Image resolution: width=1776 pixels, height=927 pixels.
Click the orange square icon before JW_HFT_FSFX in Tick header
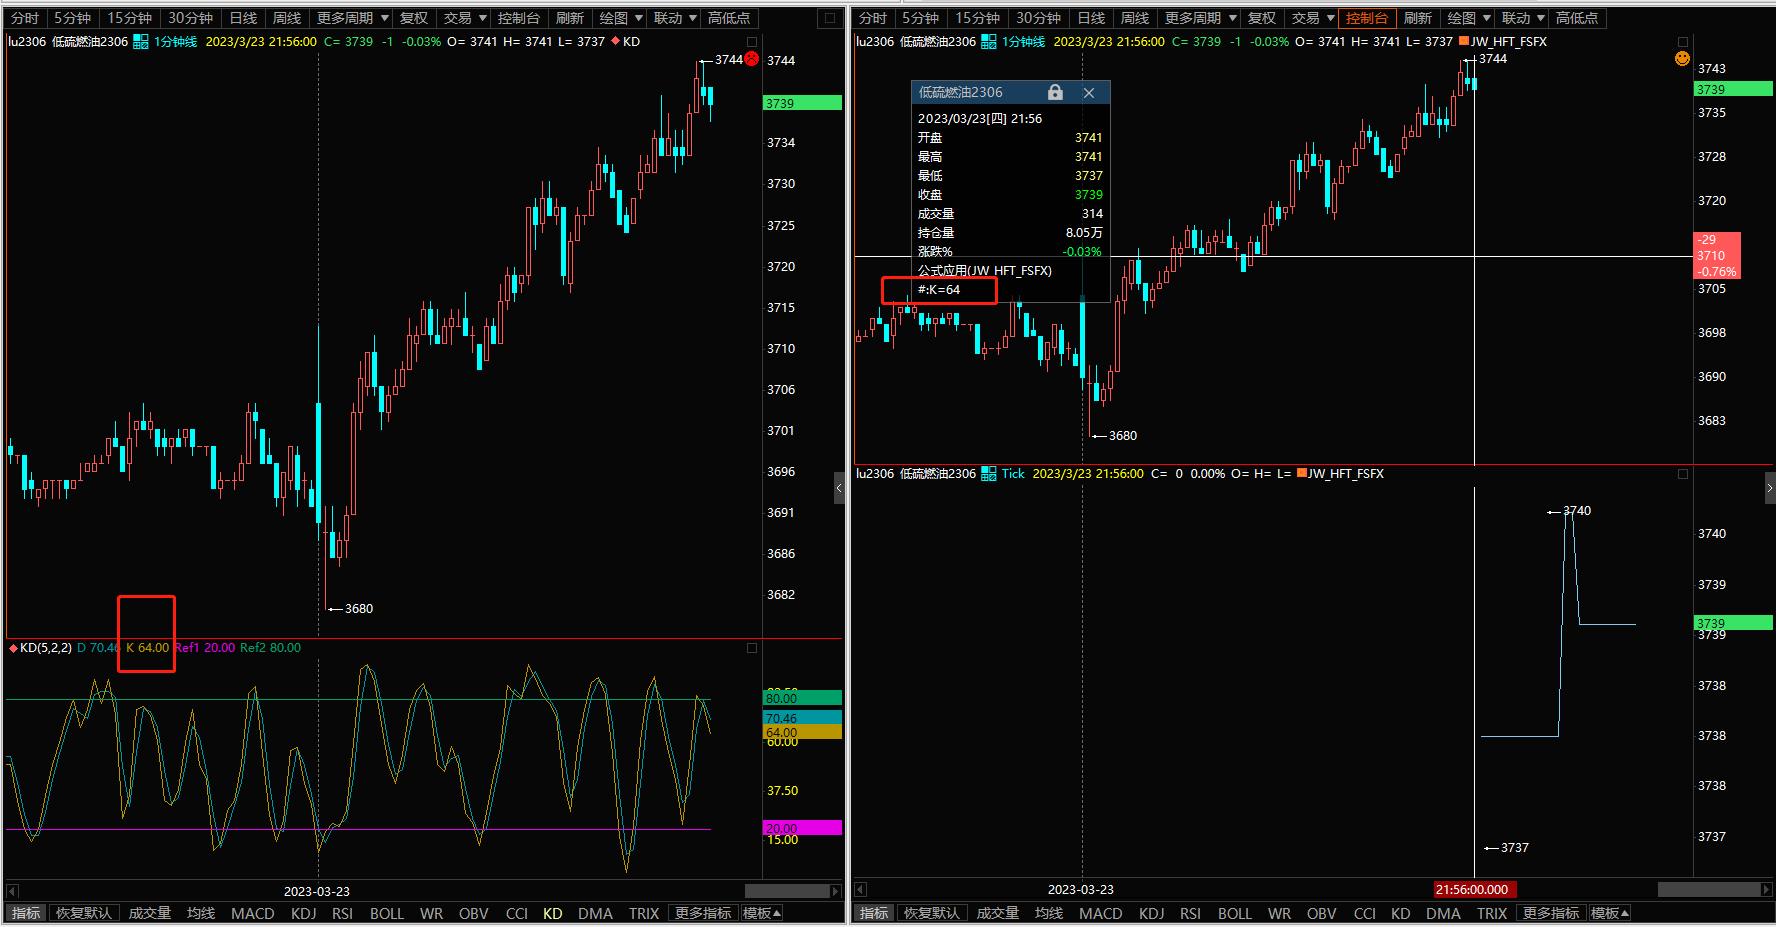coord(1301,474)
